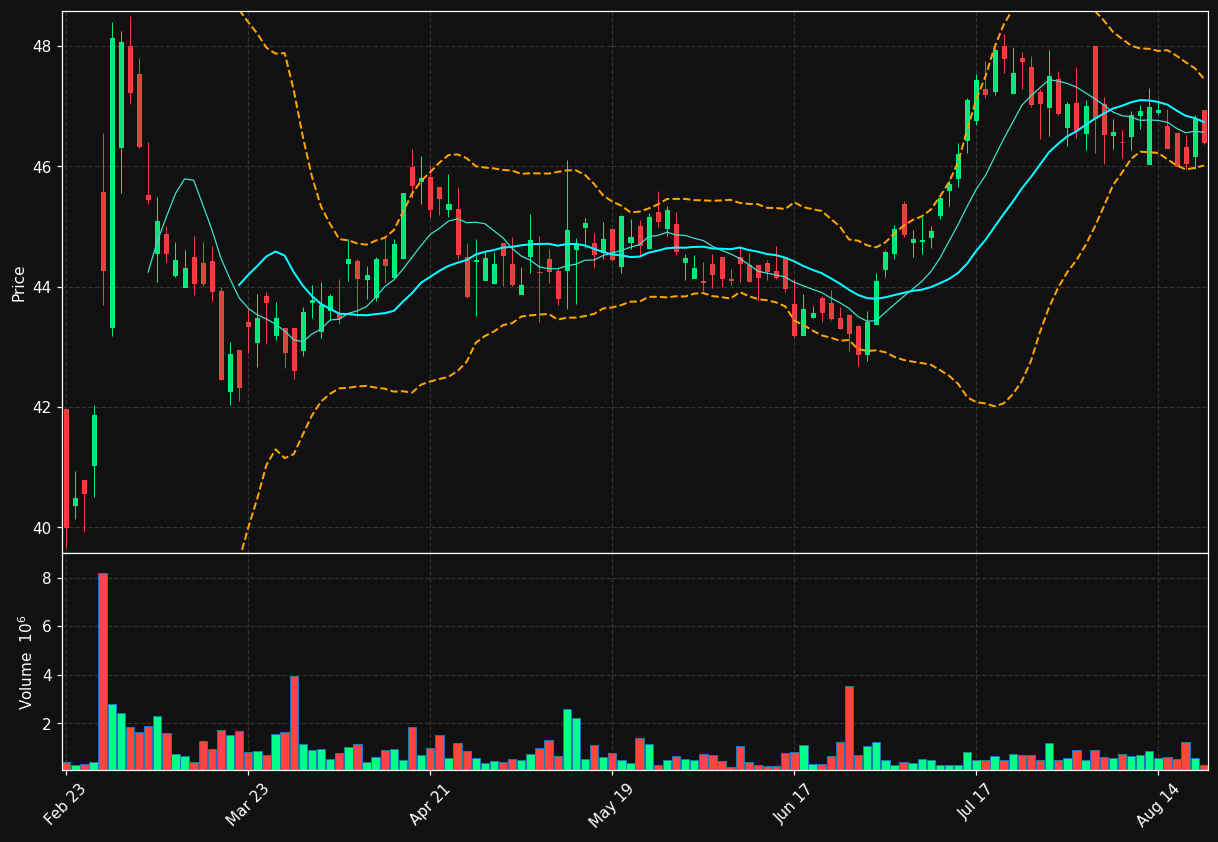Click the 'Feb 23' date label
Image resolution: width=1218 pixels, height=842 pixels.
click(x=64, y=805)
